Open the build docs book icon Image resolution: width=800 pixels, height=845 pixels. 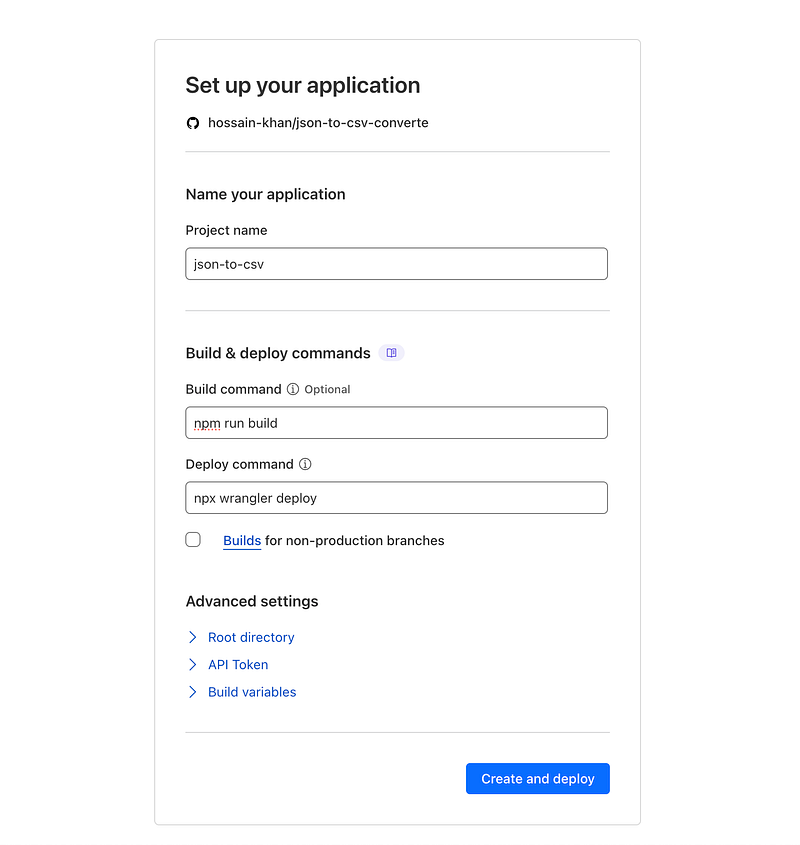pos(391,353)
